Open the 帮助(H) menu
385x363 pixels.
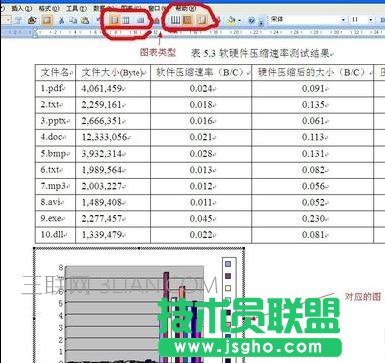coord(186,8)
